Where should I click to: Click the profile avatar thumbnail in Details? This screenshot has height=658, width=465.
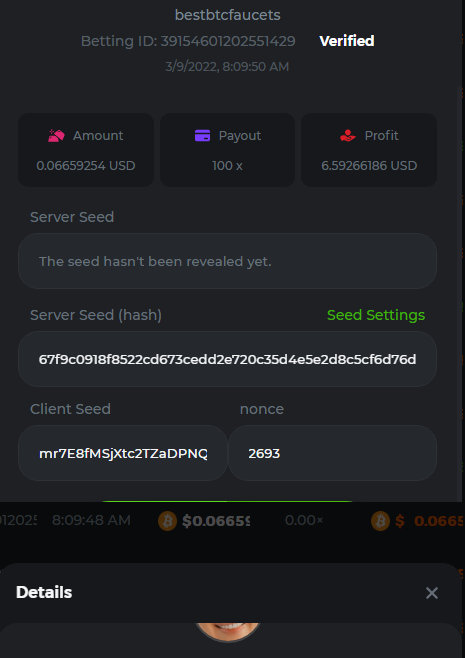tap(228, 632)
